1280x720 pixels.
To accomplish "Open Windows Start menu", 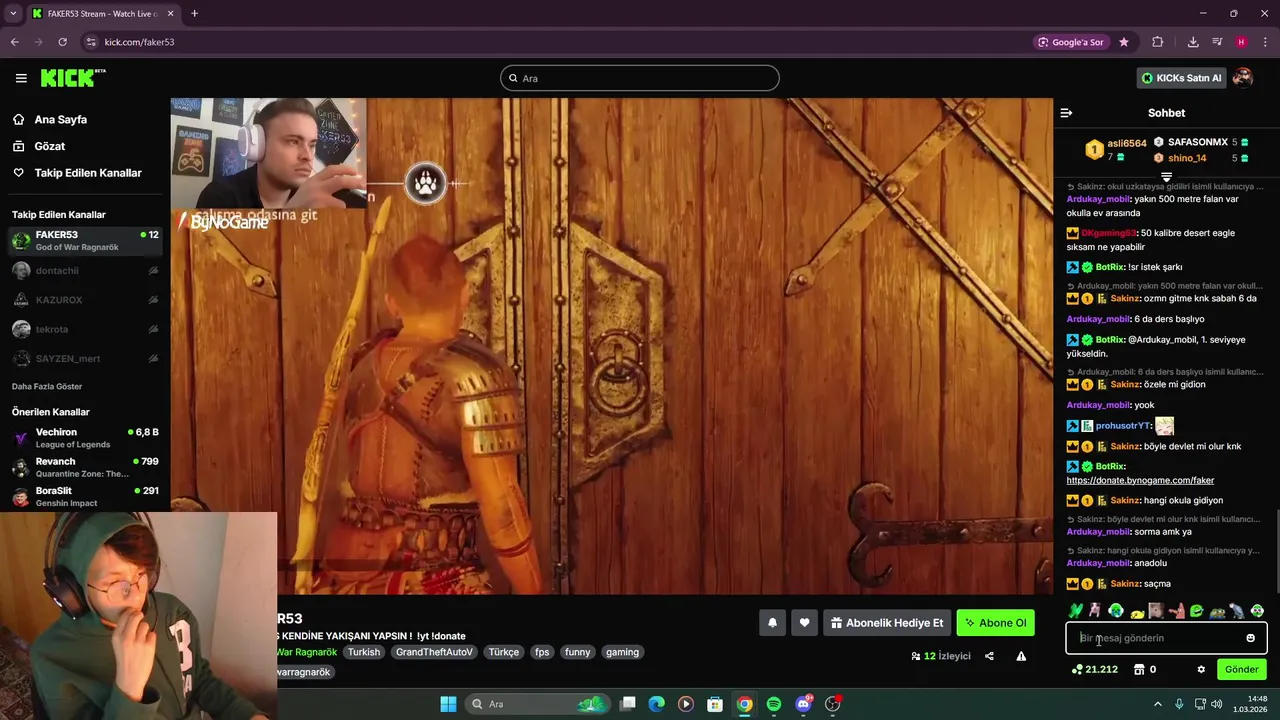I will (x=448, y=704).
